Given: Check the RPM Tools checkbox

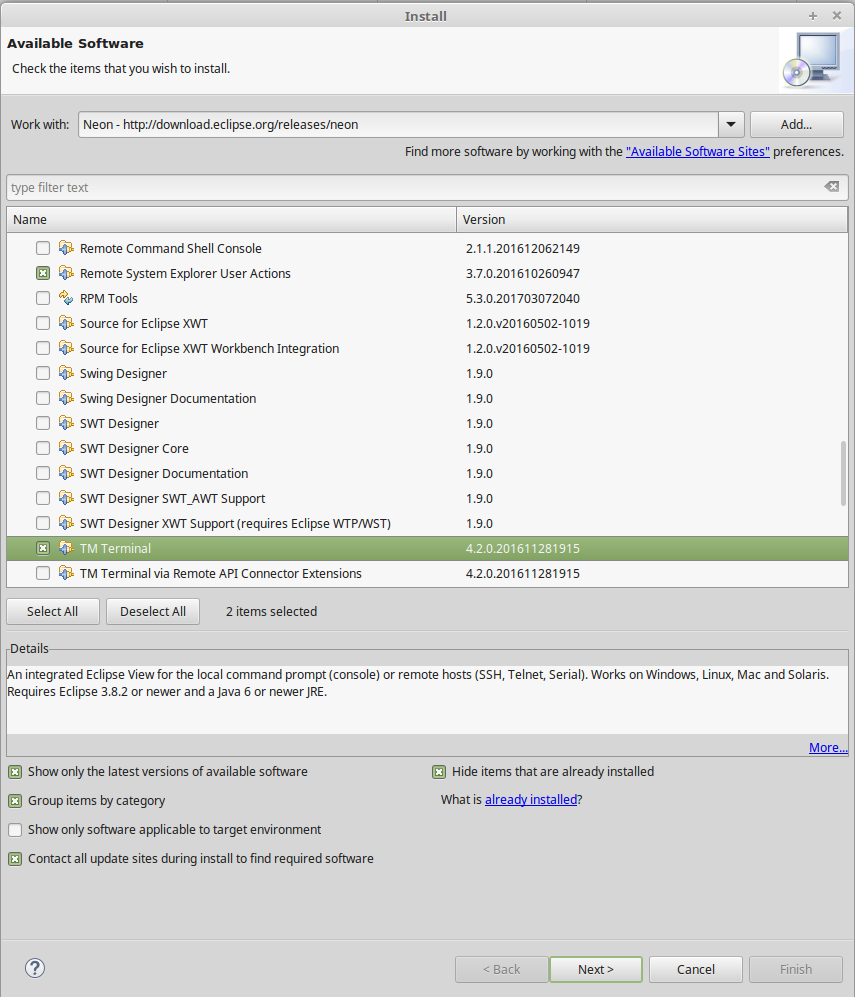Looking at the screenshot, I should 43,298.
